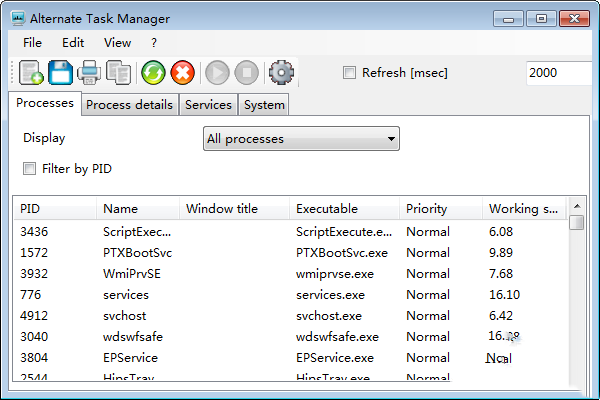Image resolution: width=600 pixels, height=400 pixels.
Task: Sort by the Priority column header
Action: coord(438,209)
